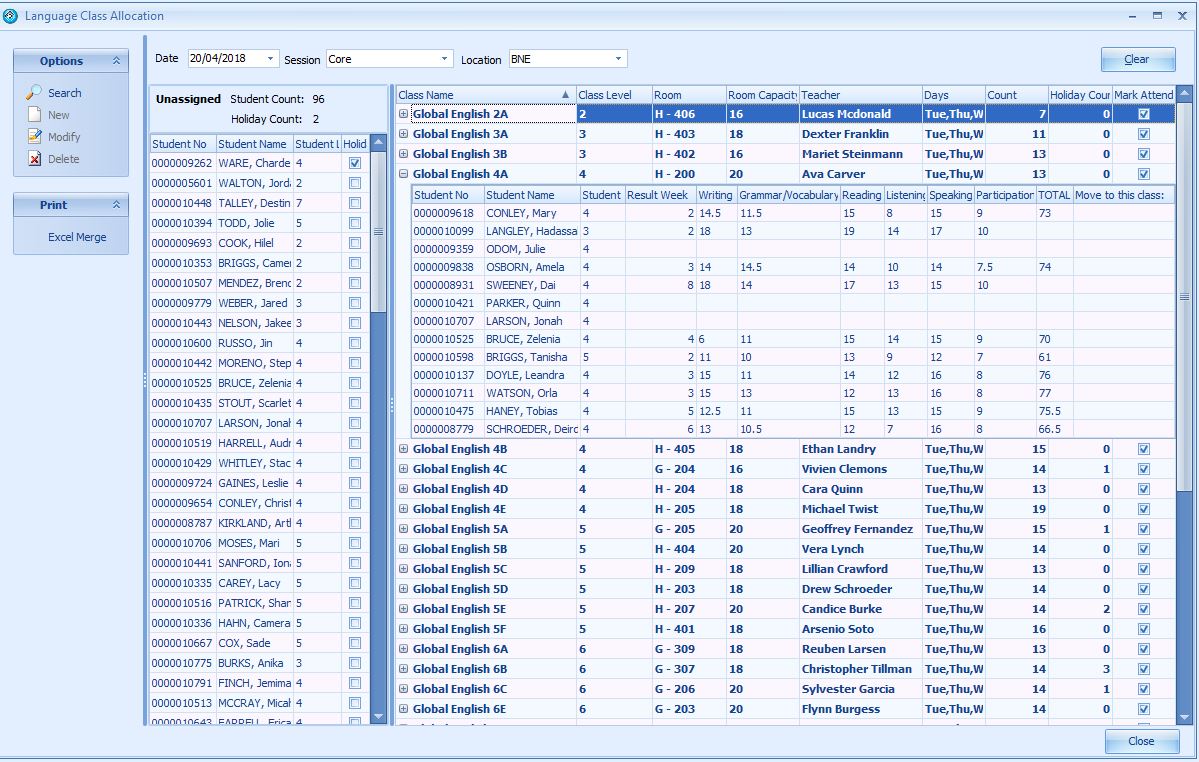
Task: Click Excel Merge link
Action: pyautogui.click(x=77, y=237)
